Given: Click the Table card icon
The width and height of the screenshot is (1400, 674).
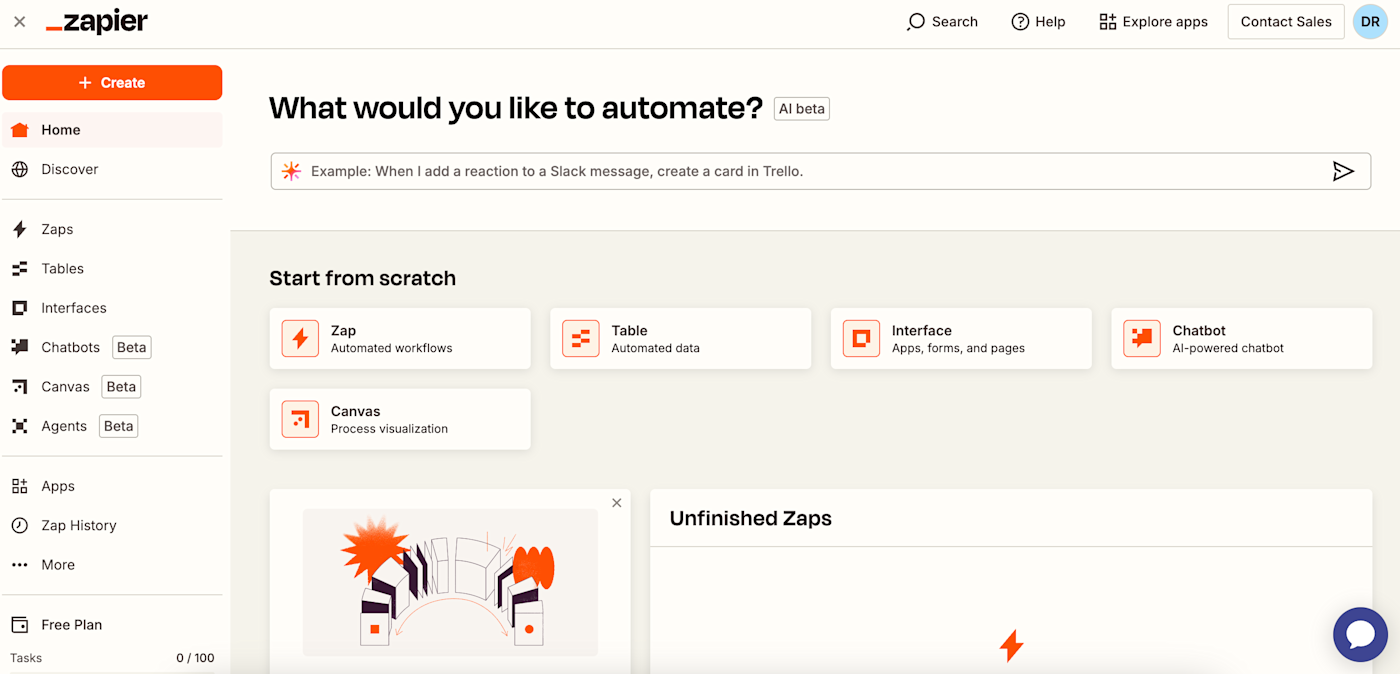Looking at the screenshot, I should [x=581, y=339].
